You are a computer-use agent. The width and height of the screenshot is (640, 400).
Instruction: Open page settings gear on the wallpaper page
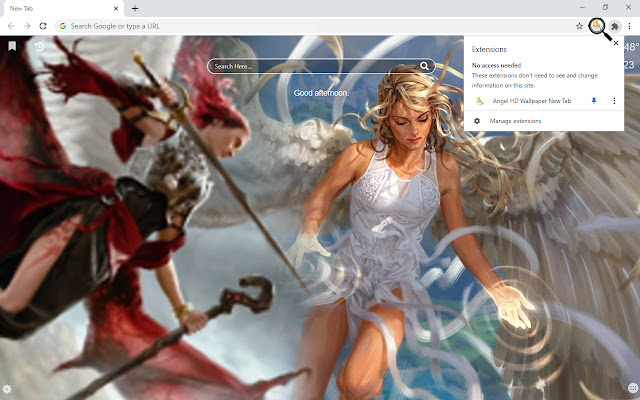click(x=7, y=389)
